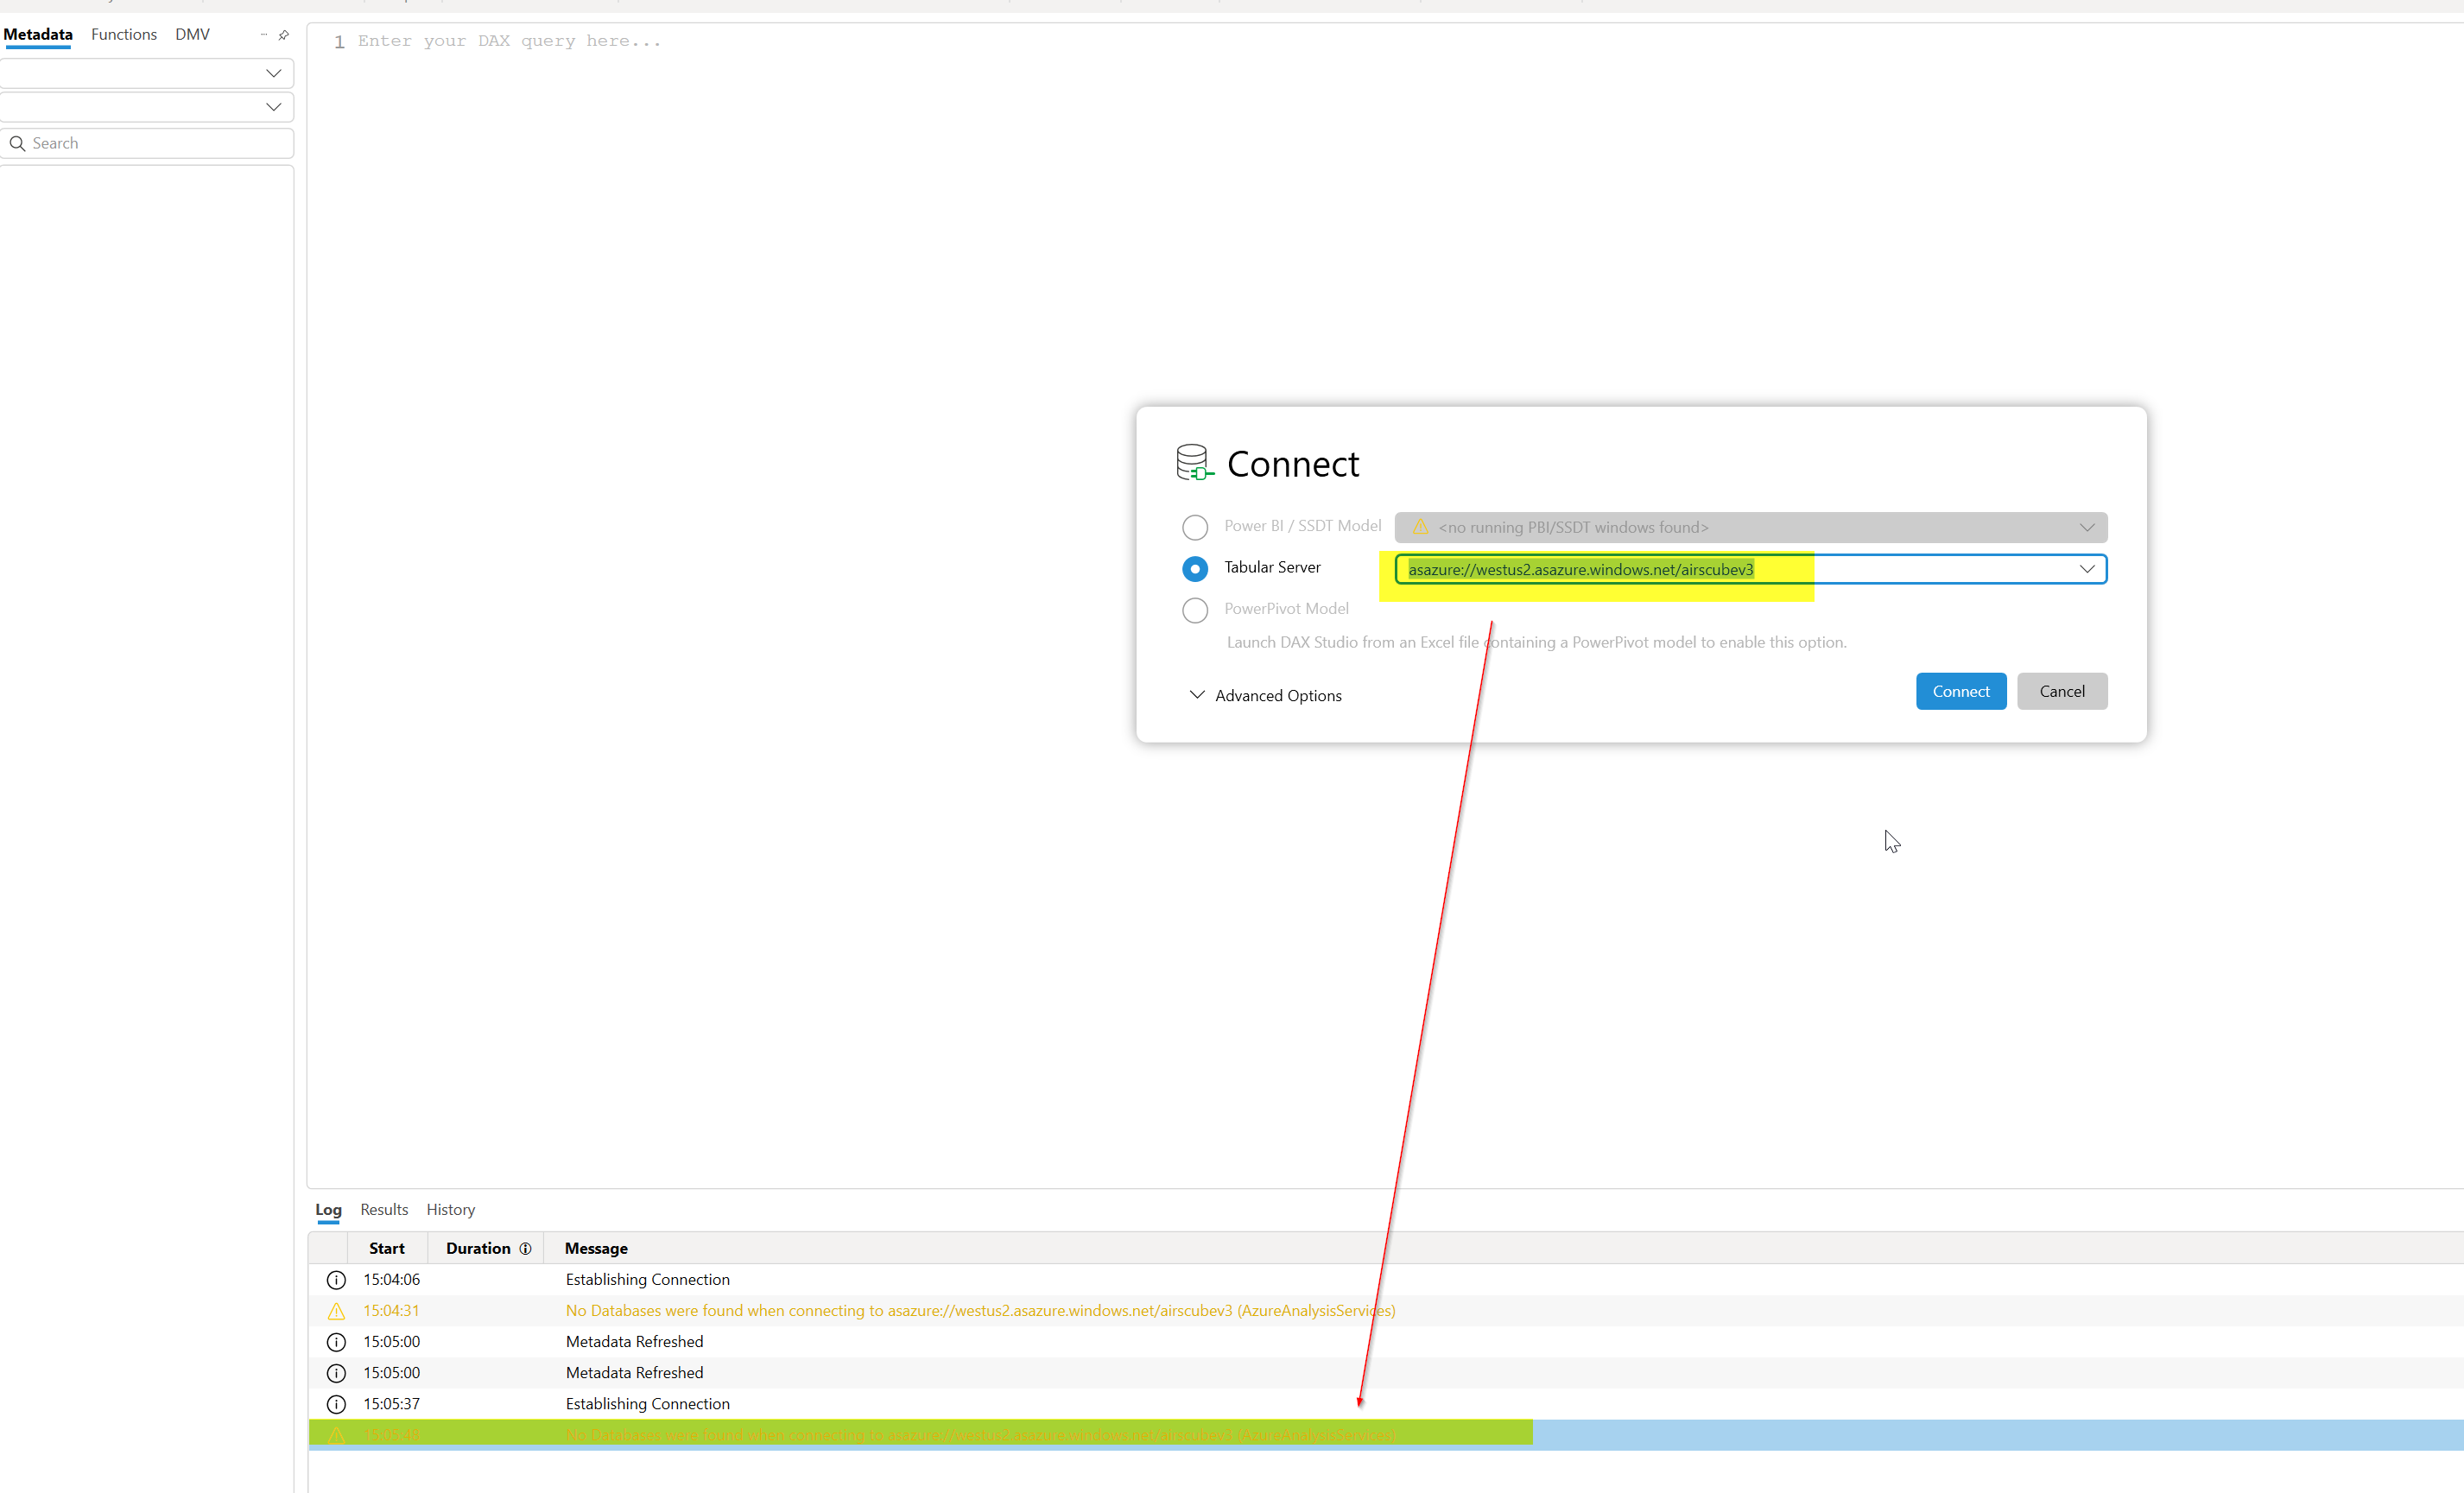Pin the Metadata panel

(284, 34)
